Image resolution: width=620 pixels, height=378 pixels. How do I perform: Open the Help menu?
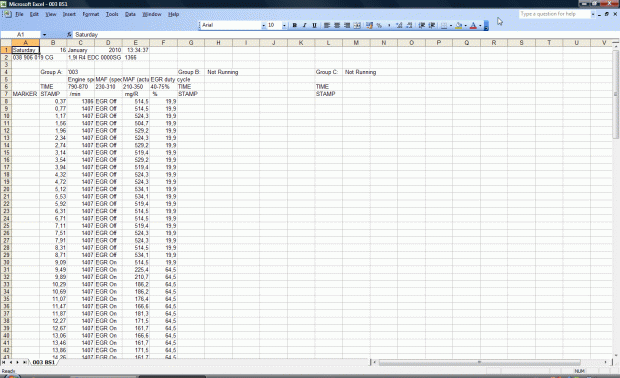point(173,14)
